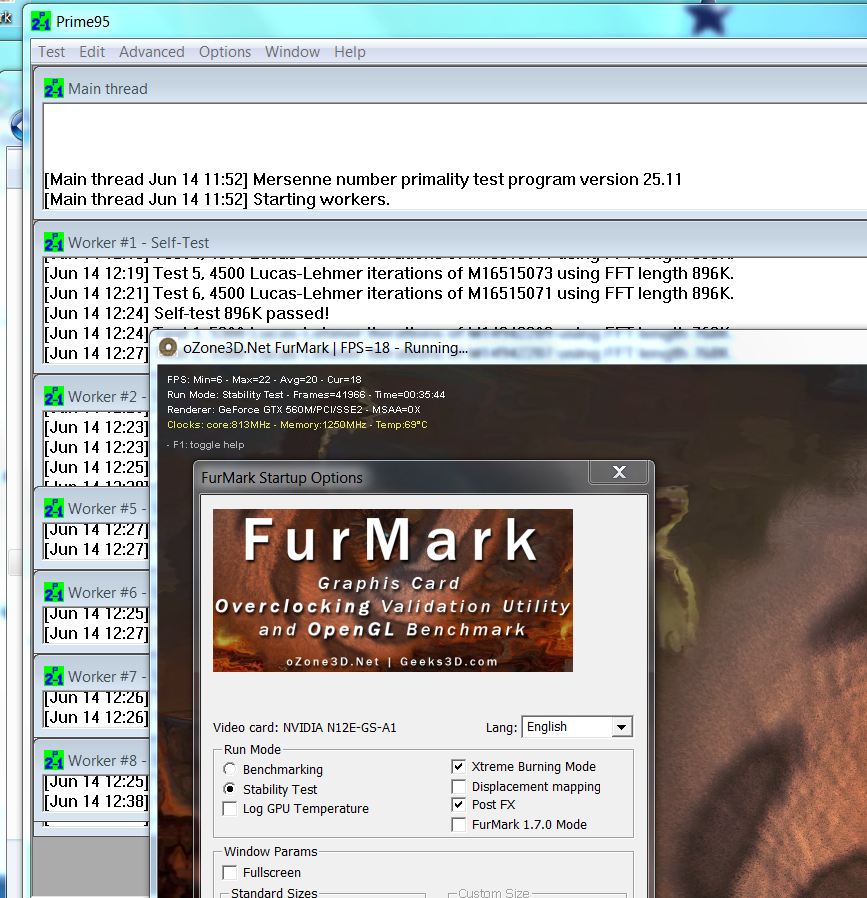Click the Worker #2 window icon
867x898 pixels.
click(54, 396)
